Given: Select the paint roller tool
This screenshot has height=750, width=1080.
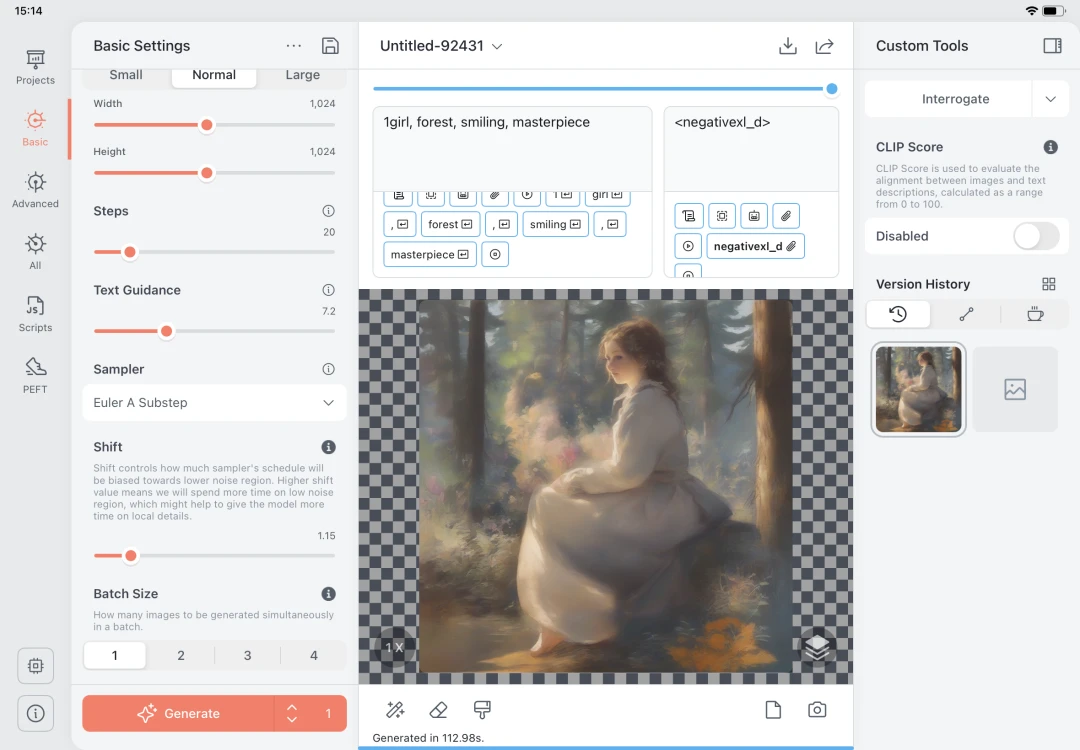Looking at the screenshot, I should [482, 710].
